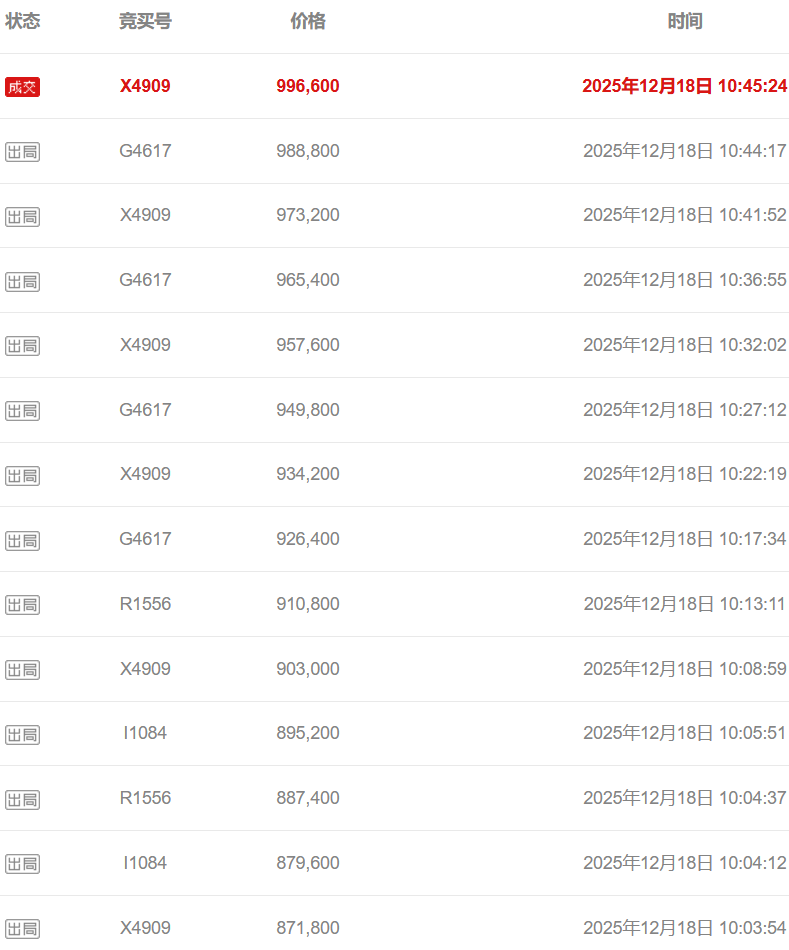Click the bid time ending 10:22:19
The height and width of the screenshot is (950, 789).
point(684,474)
